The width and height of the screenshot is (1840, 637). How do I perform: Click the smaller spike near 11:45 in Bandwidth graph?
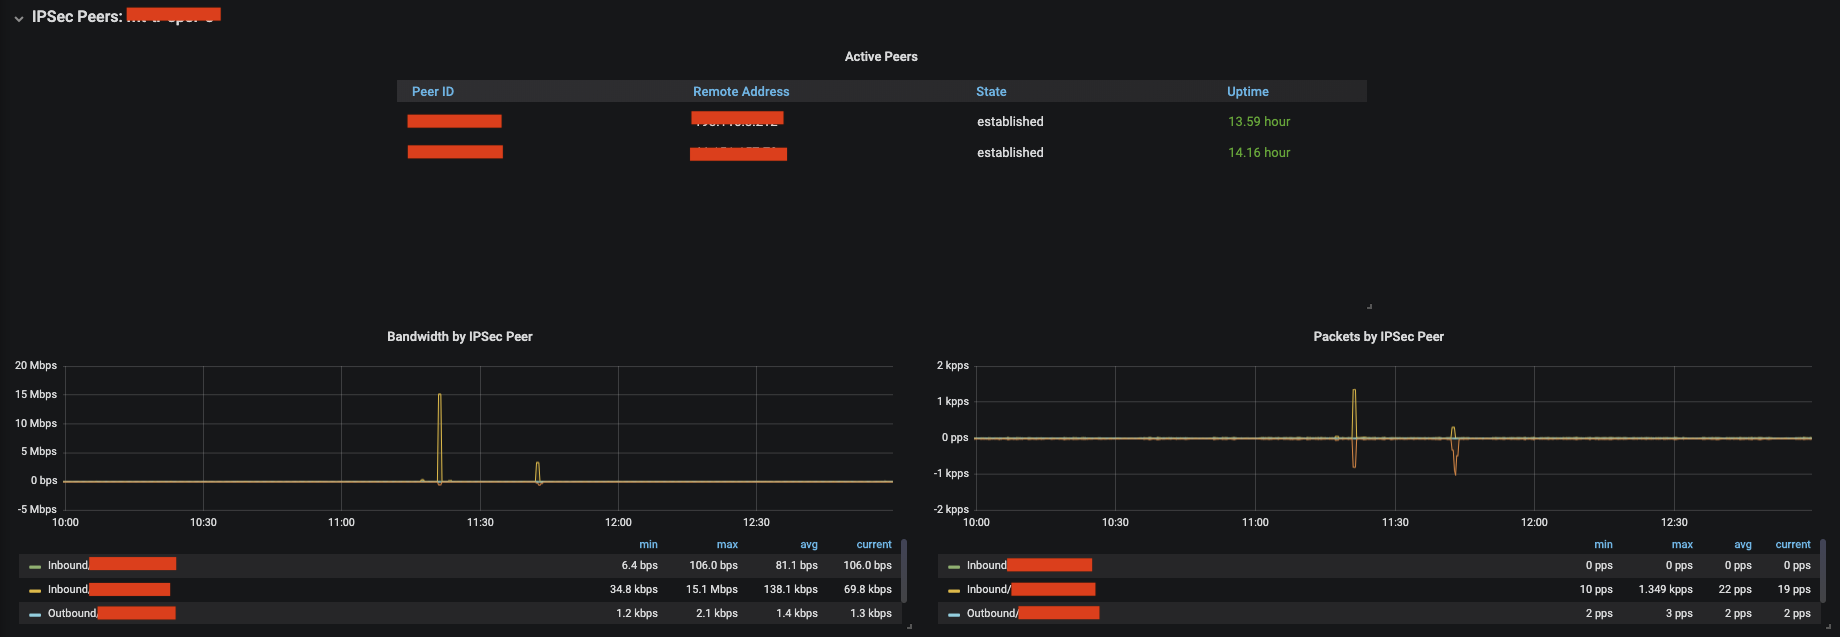[538, 472]
